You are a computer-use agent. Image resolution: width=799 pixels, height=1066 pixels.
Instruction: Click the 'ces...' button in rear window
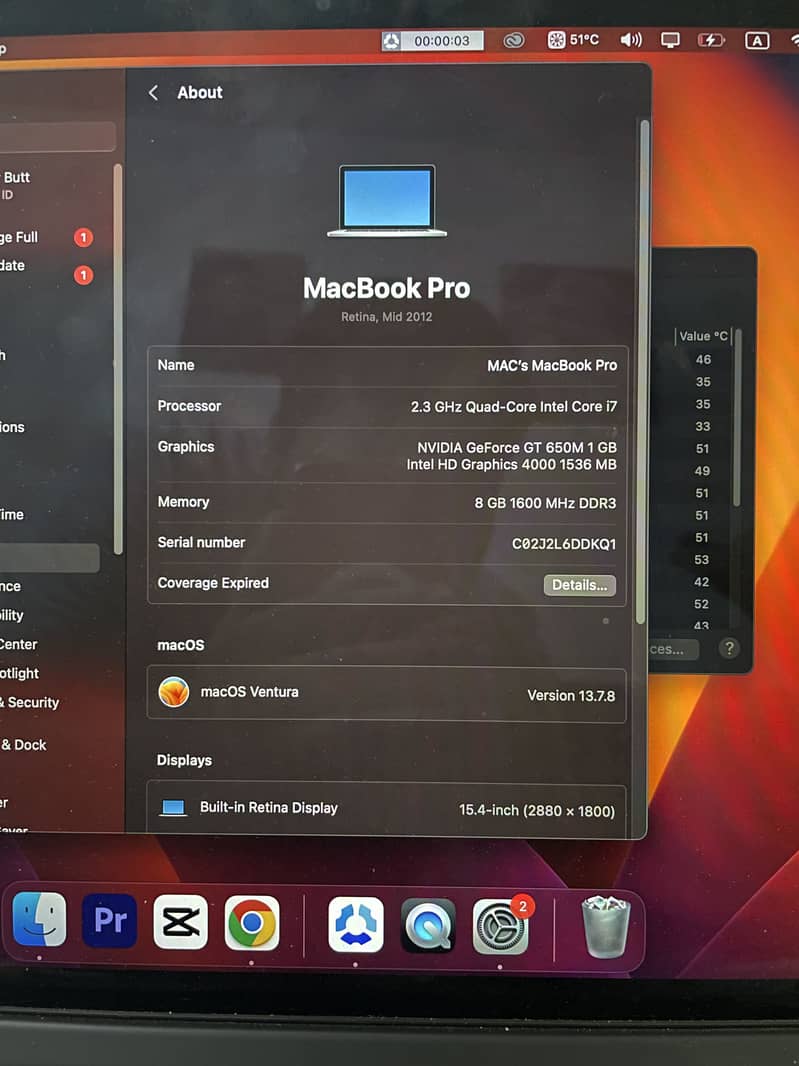coord(673,649)
